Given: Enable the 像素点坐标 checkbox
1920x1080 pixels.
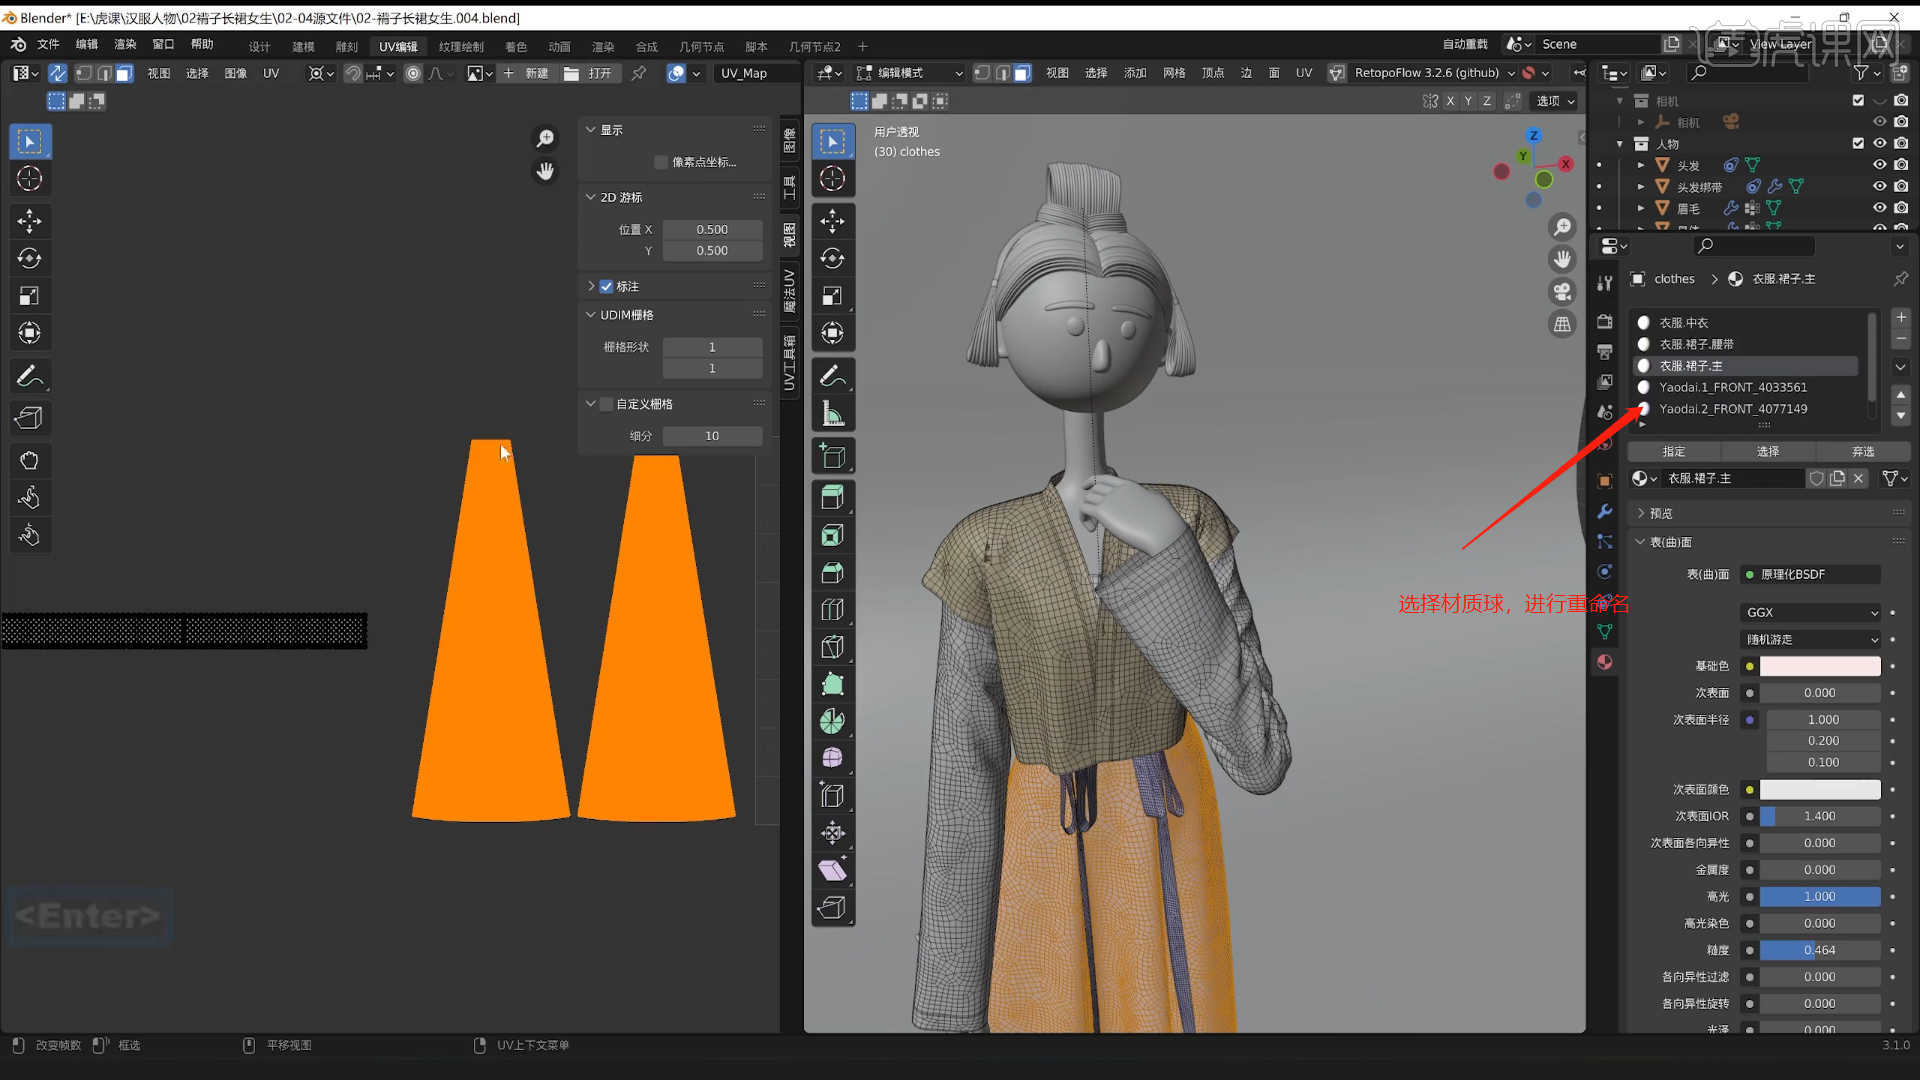Looking at the screenshot, I should pos(660,162).
